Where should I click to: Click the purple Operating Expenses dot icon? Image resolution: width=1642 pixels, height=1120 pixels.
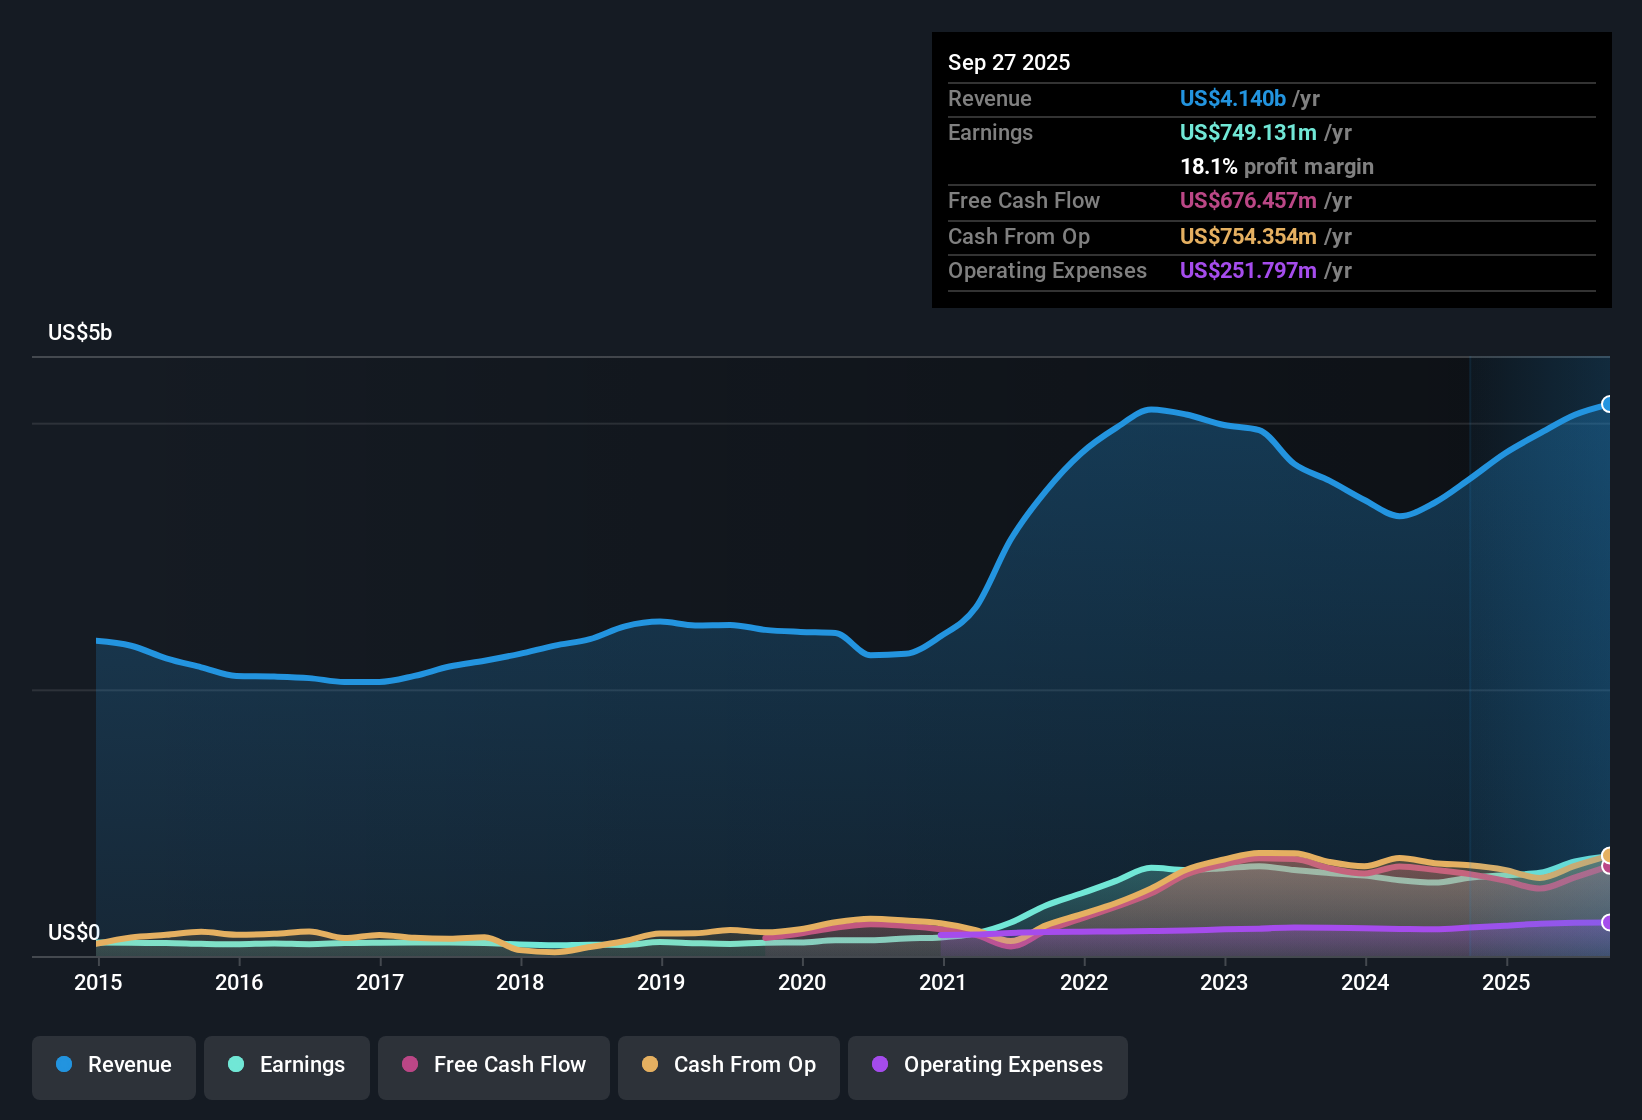coord(880,1065)
